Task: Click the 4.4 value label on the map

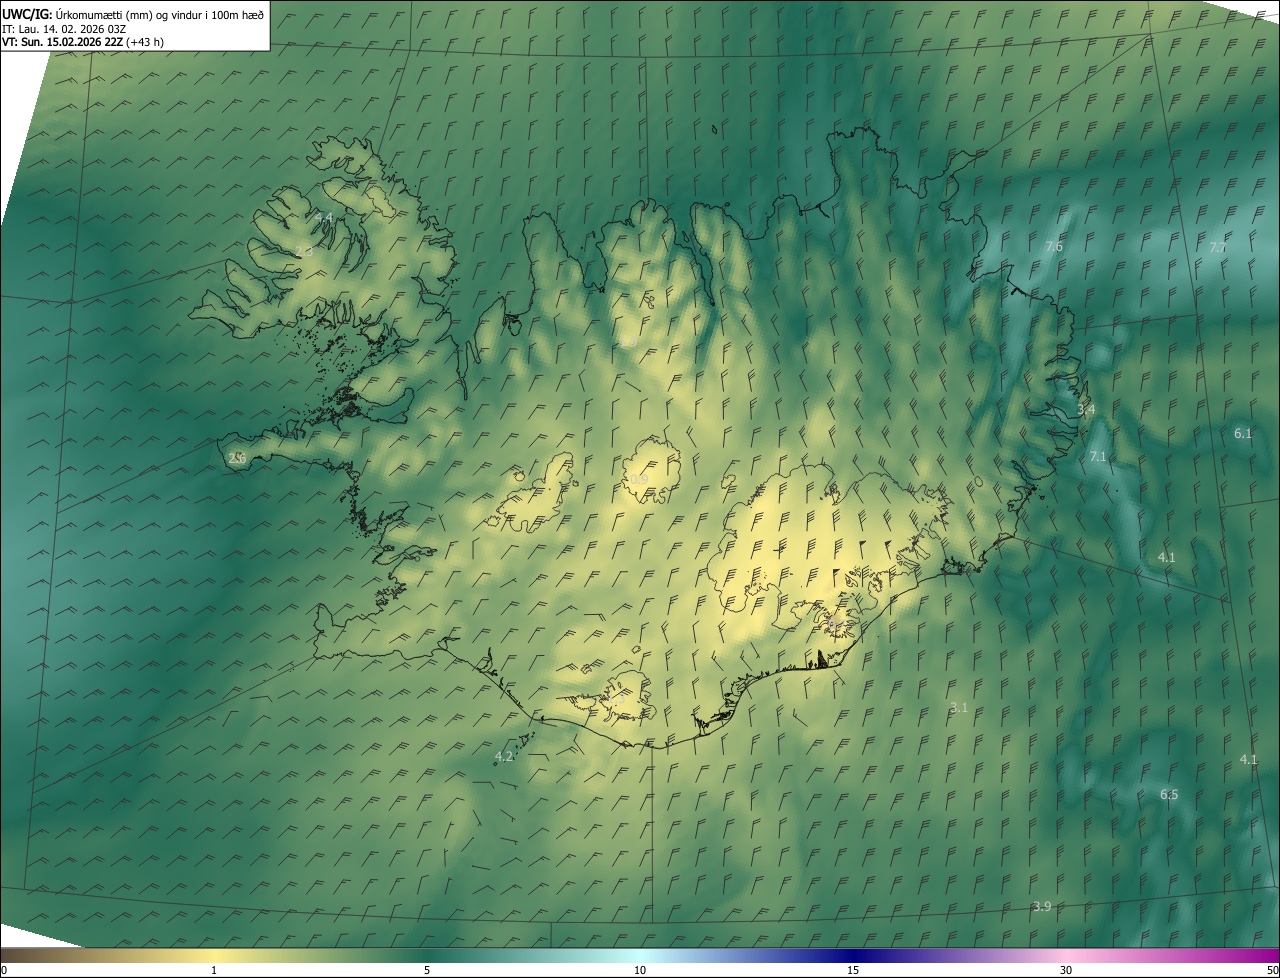Action: 324,217
